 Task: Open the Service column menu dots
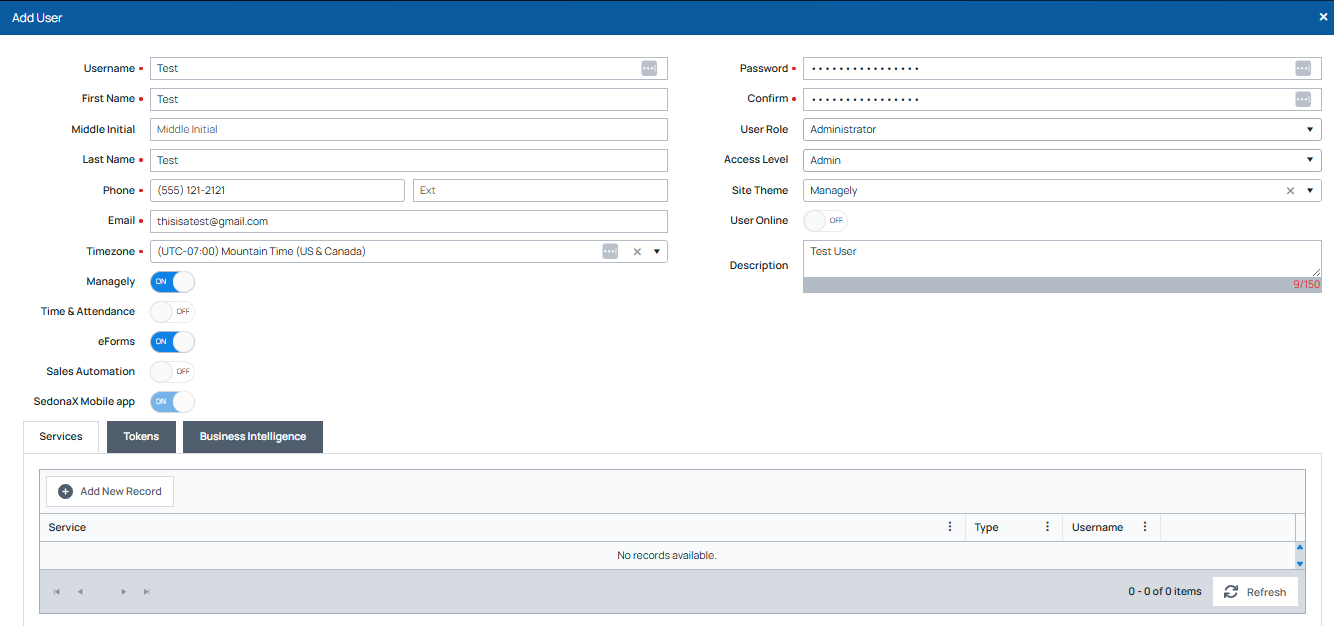pos(950,527)
